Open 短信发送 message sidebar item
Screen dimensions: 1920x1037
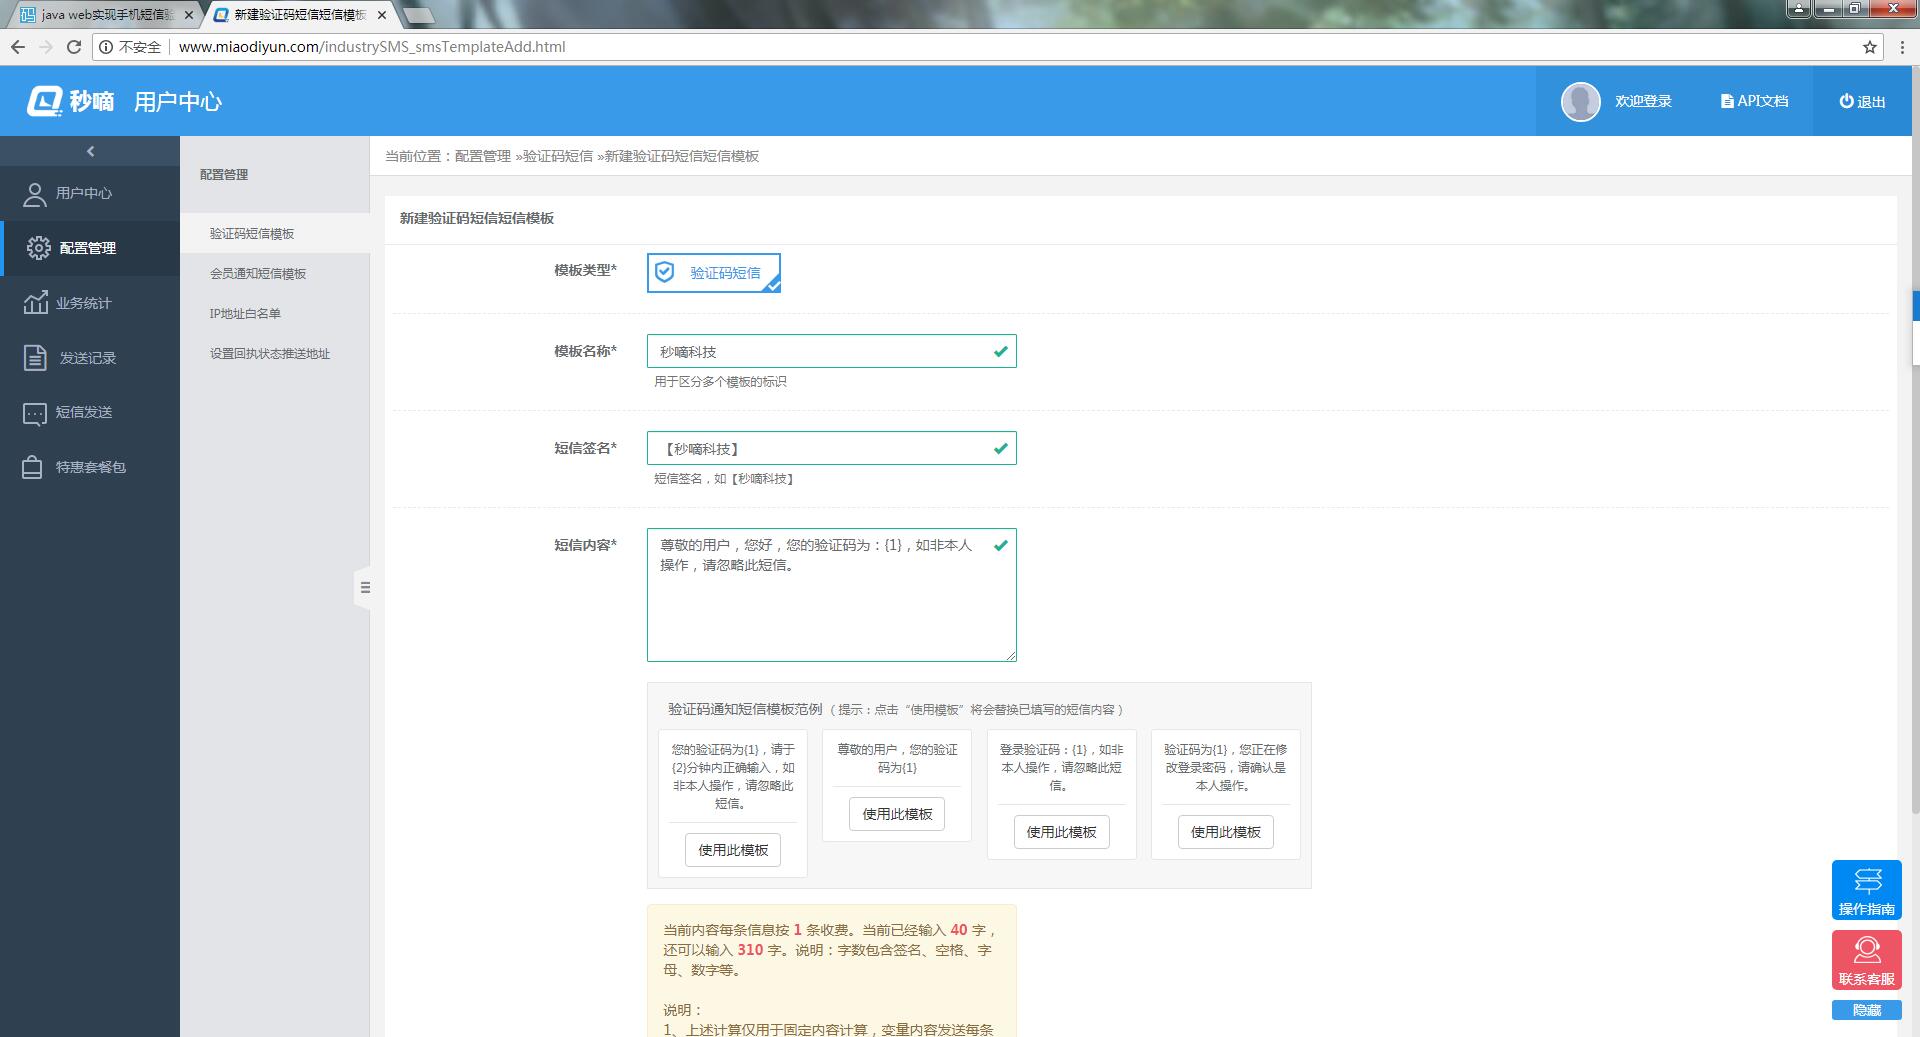pyautogui.click(x=90, y=412)
